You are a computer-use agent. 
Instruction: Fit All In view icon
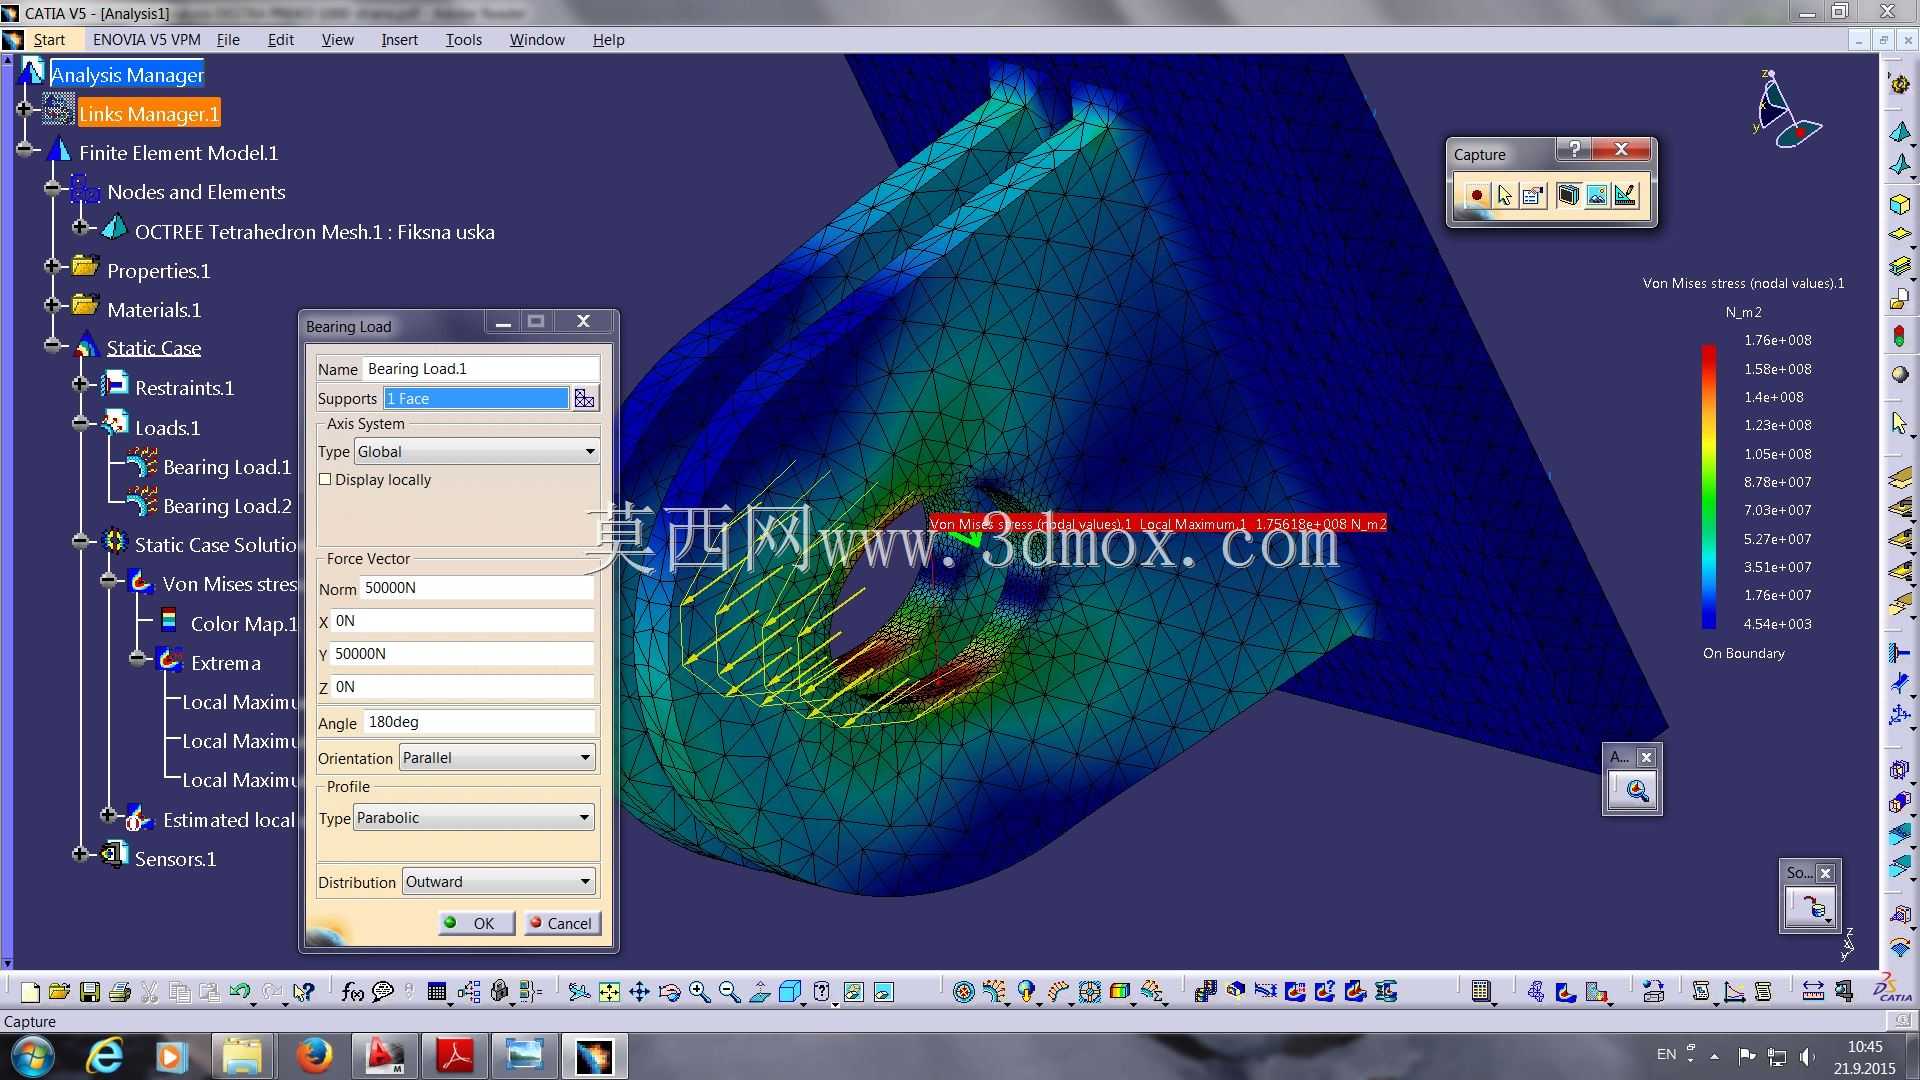point(609,992)
